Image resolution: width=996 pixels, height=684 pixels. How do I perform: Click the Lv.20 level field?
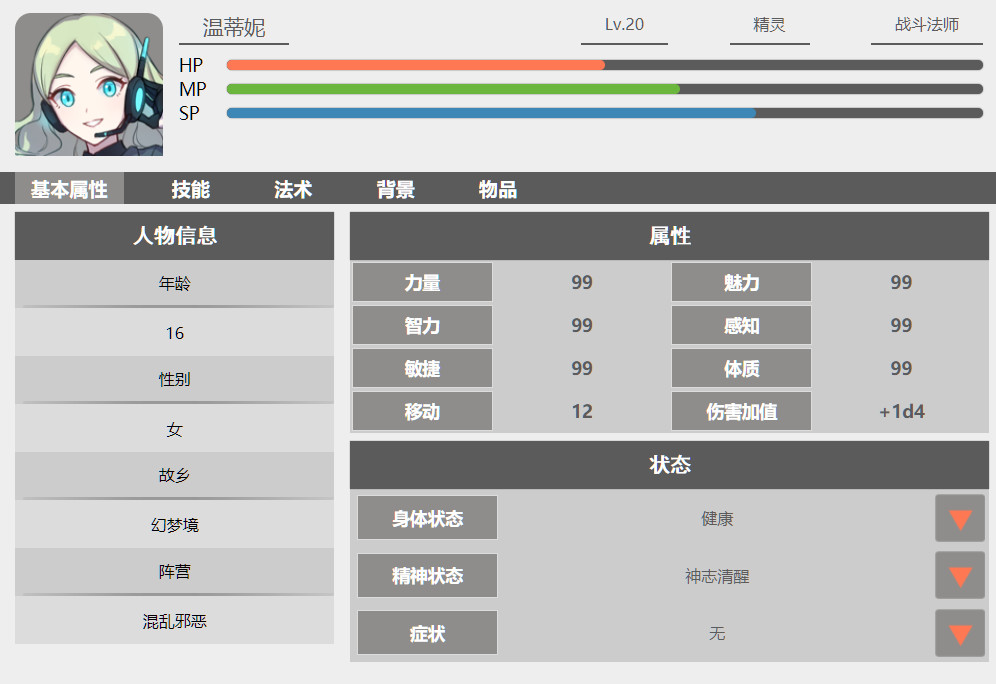(x=624, y=26)
